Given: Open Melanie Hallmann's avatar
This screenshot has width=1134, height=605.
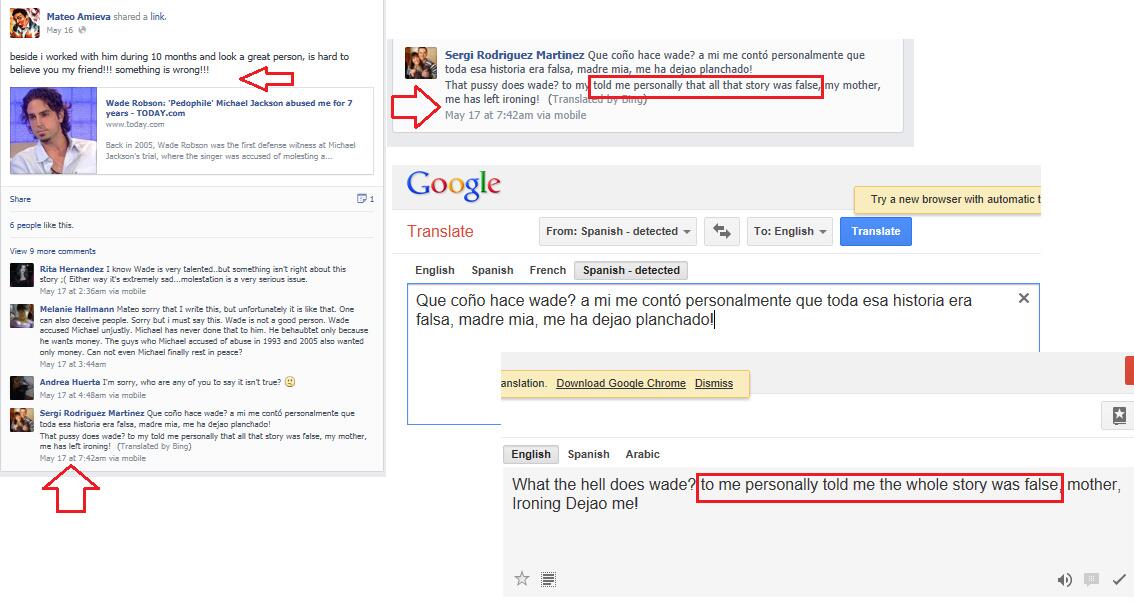Looking at the screenshot, I should (x=22, y=316).
